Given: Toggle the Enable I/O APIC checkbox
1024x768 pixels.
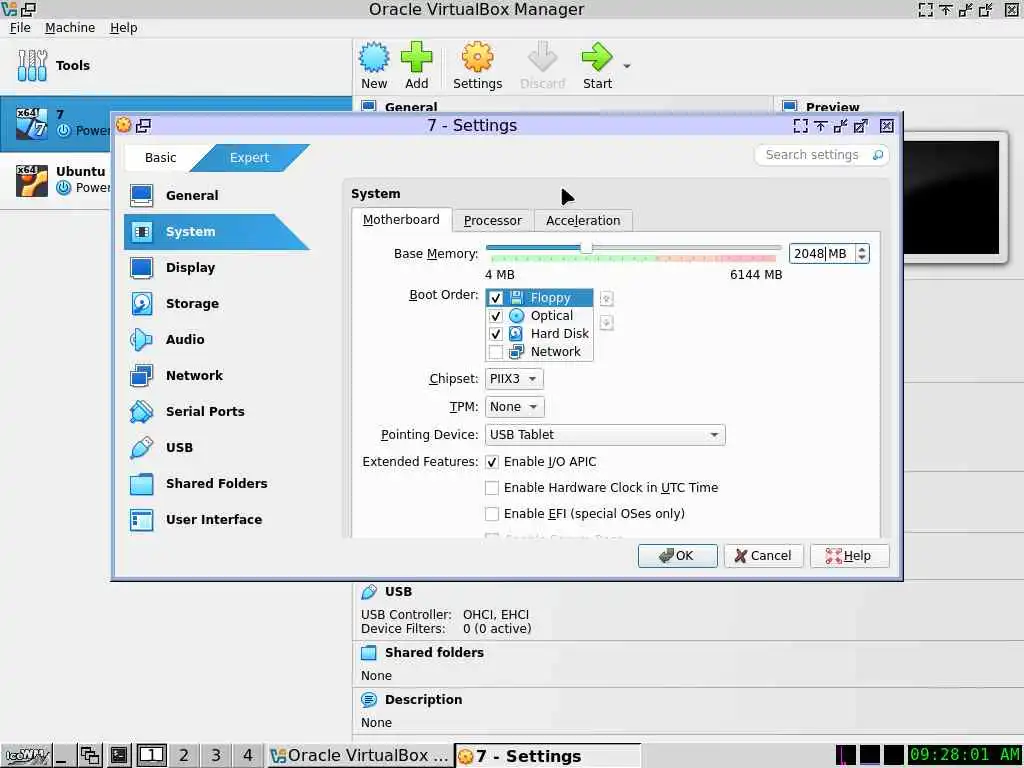Looking at the screenshot, I should 492,462.
